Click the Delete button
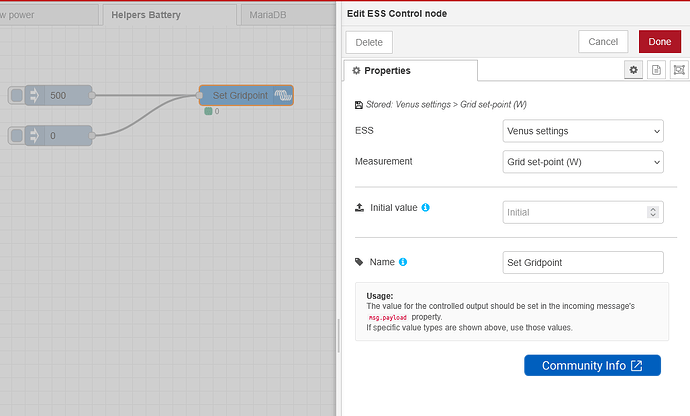This screenshot has height=416, width=690. click(369, 42)
